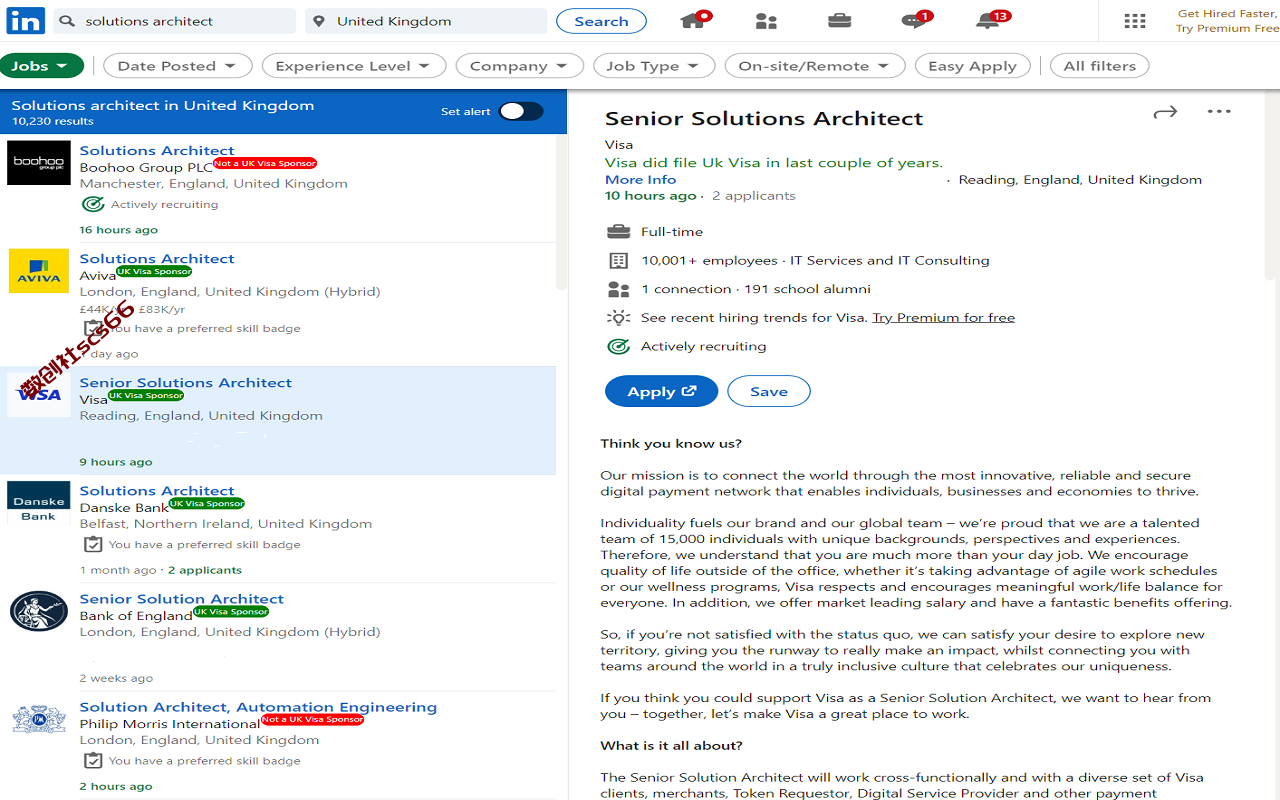Viewport: 1280px width, 800px height.
Task: Open the Job Type filter dropdown
Action: point(654,66)
